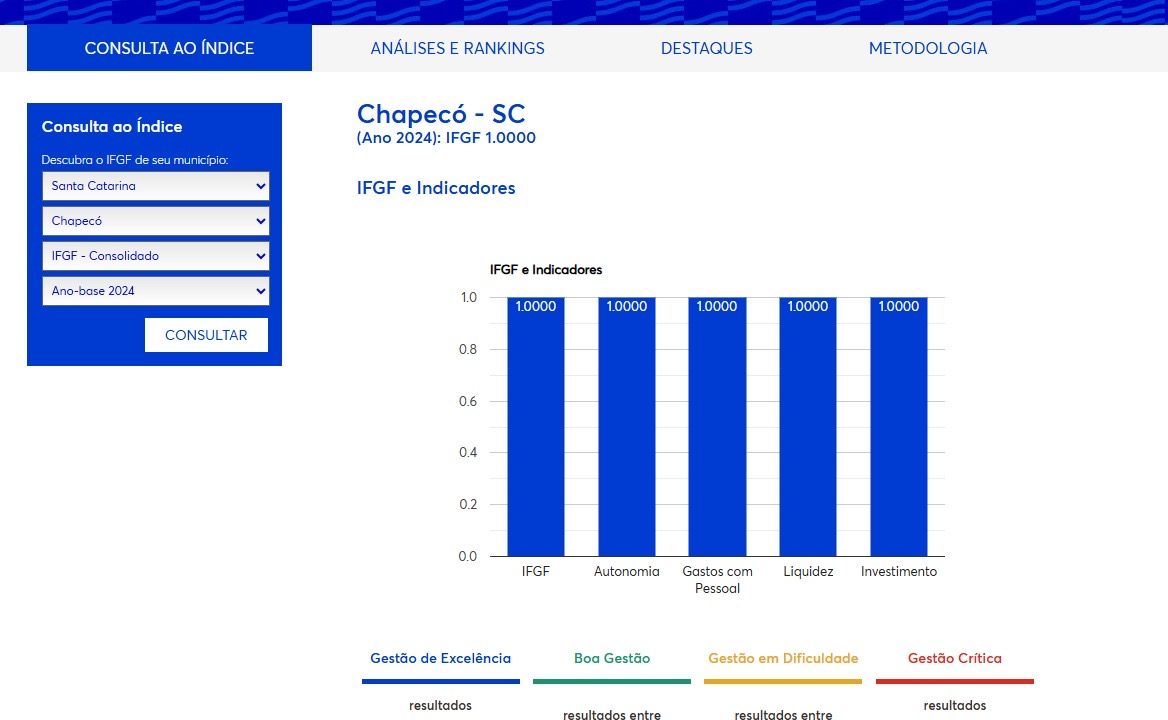Click the Boa Gestão legend label

612,658
